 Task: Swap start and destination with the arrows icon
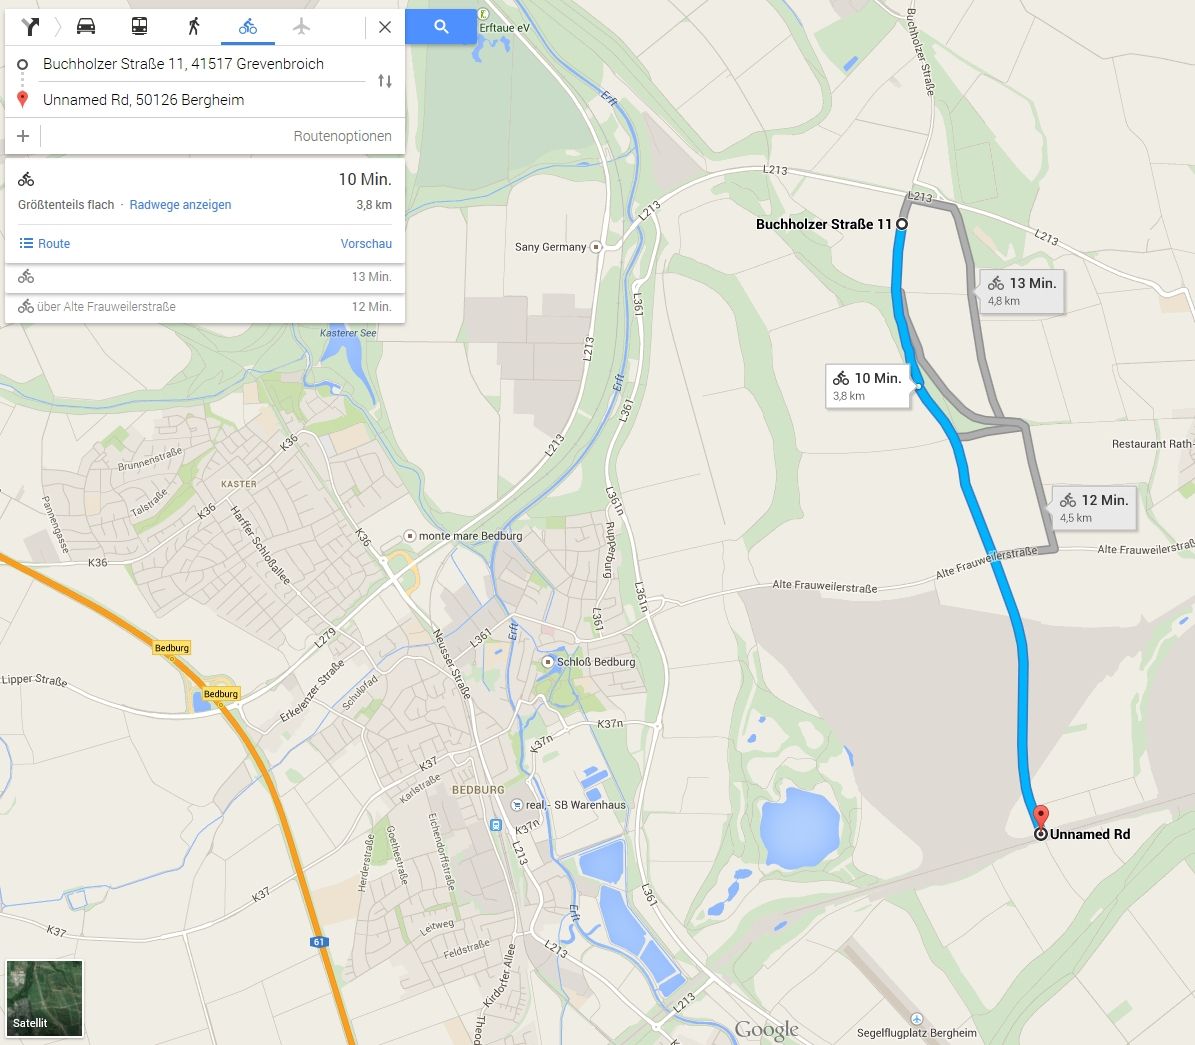point(385,81)
